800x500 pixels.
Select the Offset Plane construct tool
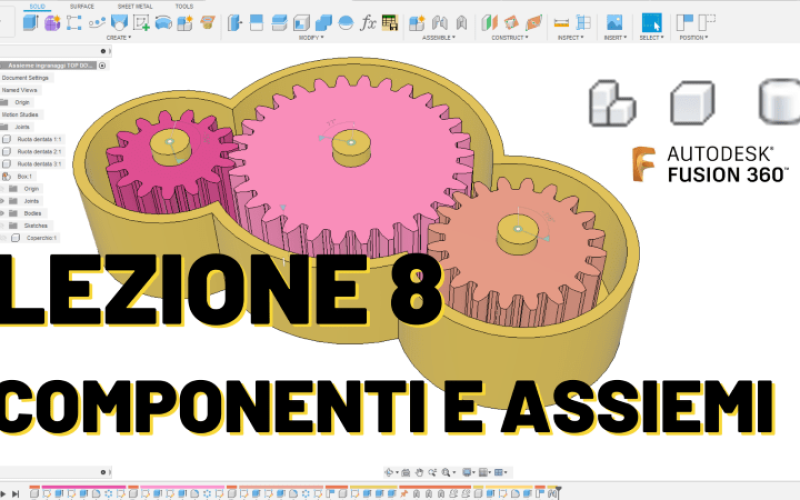[489, 23]
